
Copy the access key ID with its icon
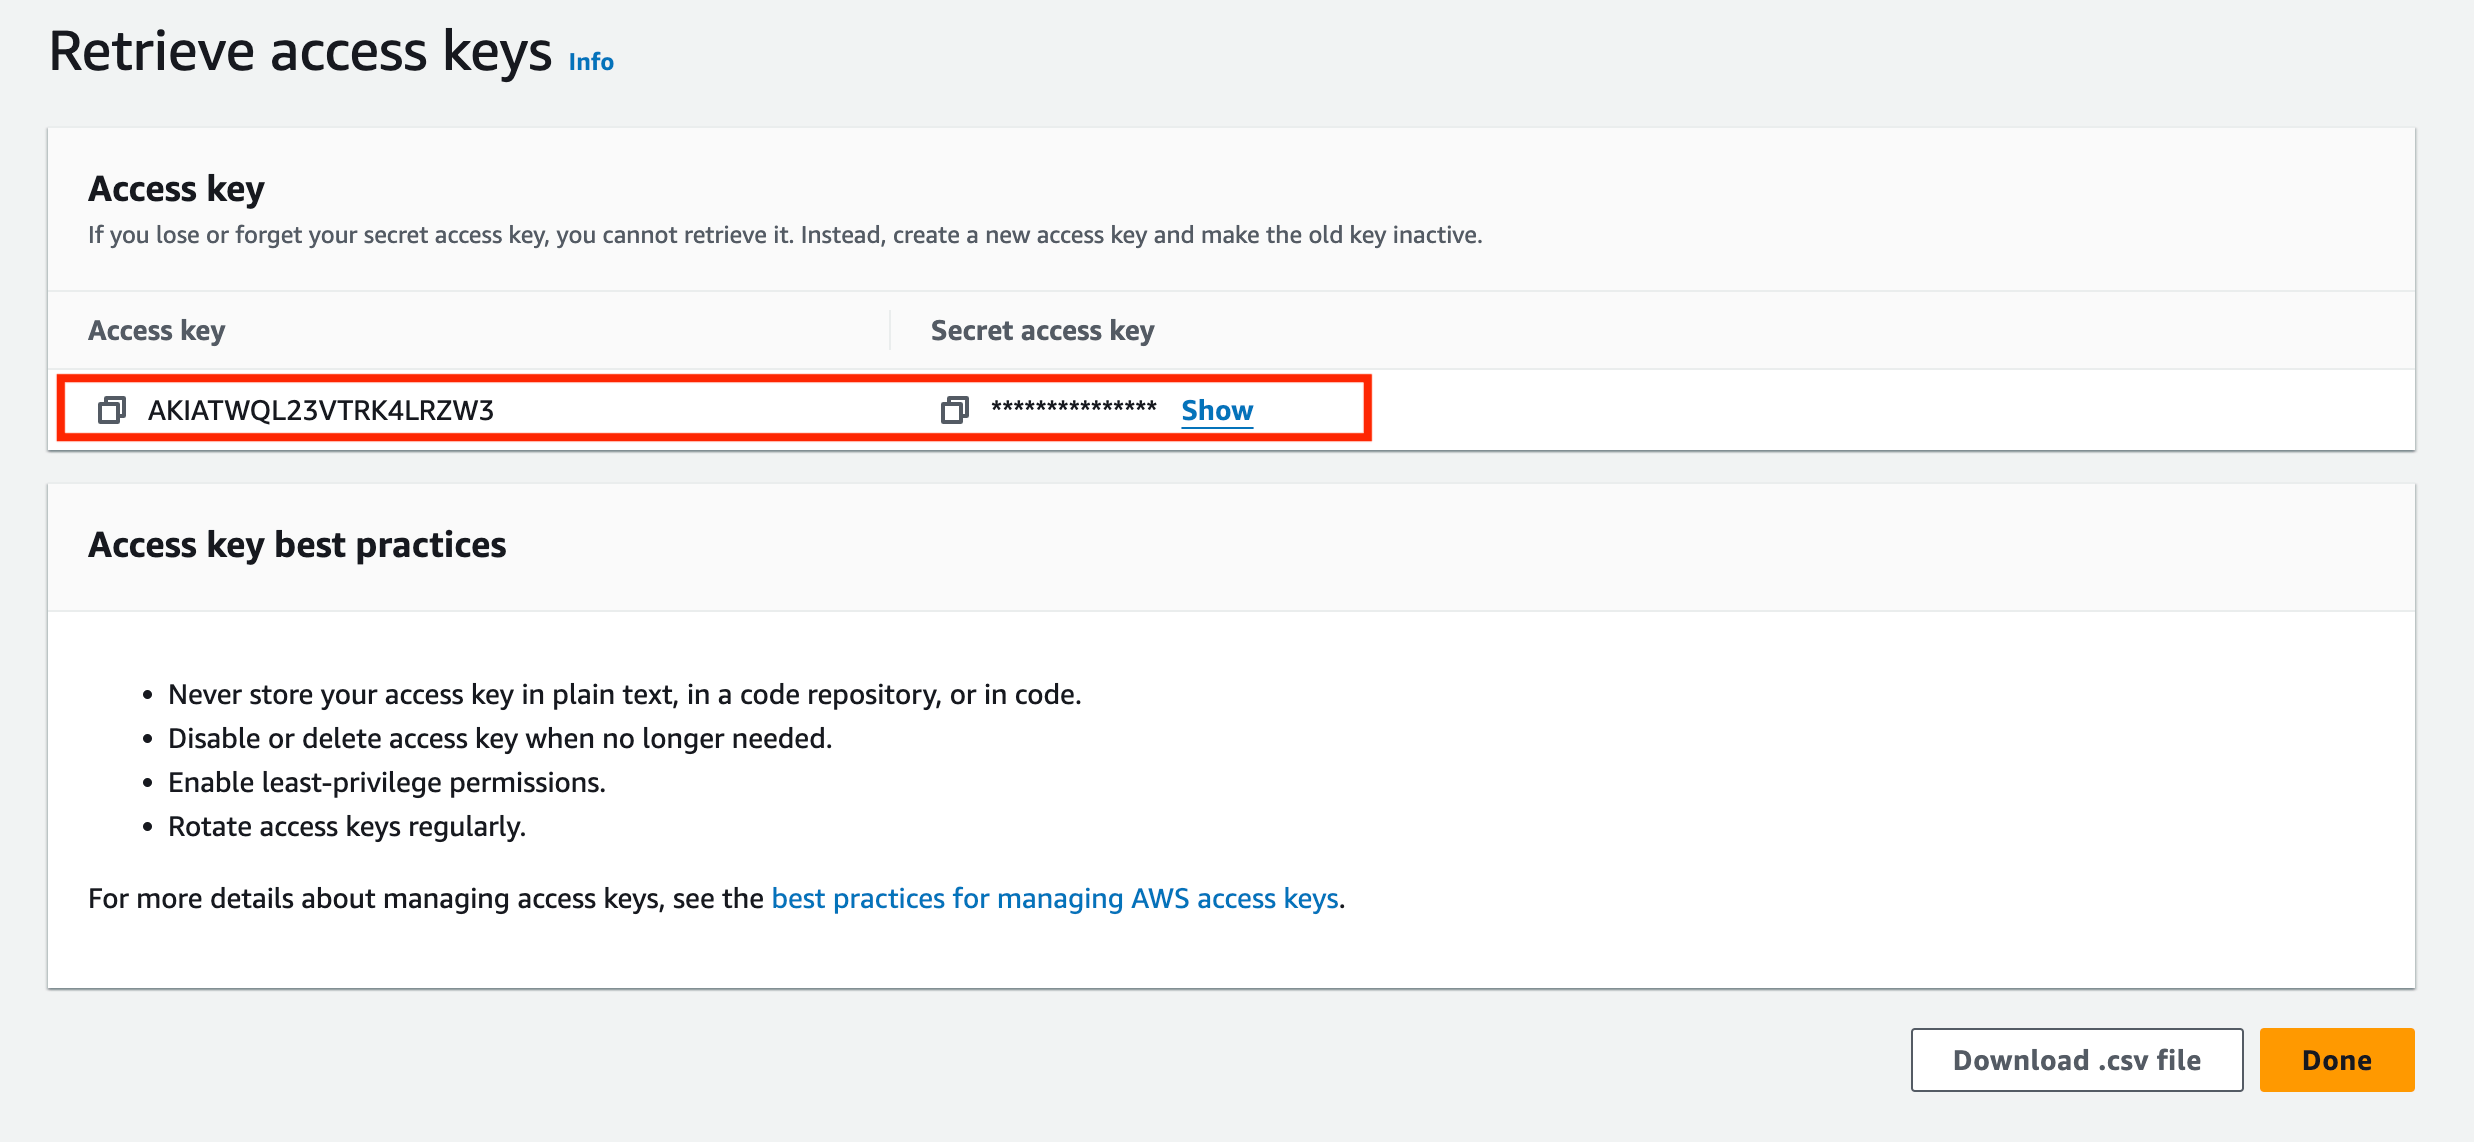(x=111, y=410)
